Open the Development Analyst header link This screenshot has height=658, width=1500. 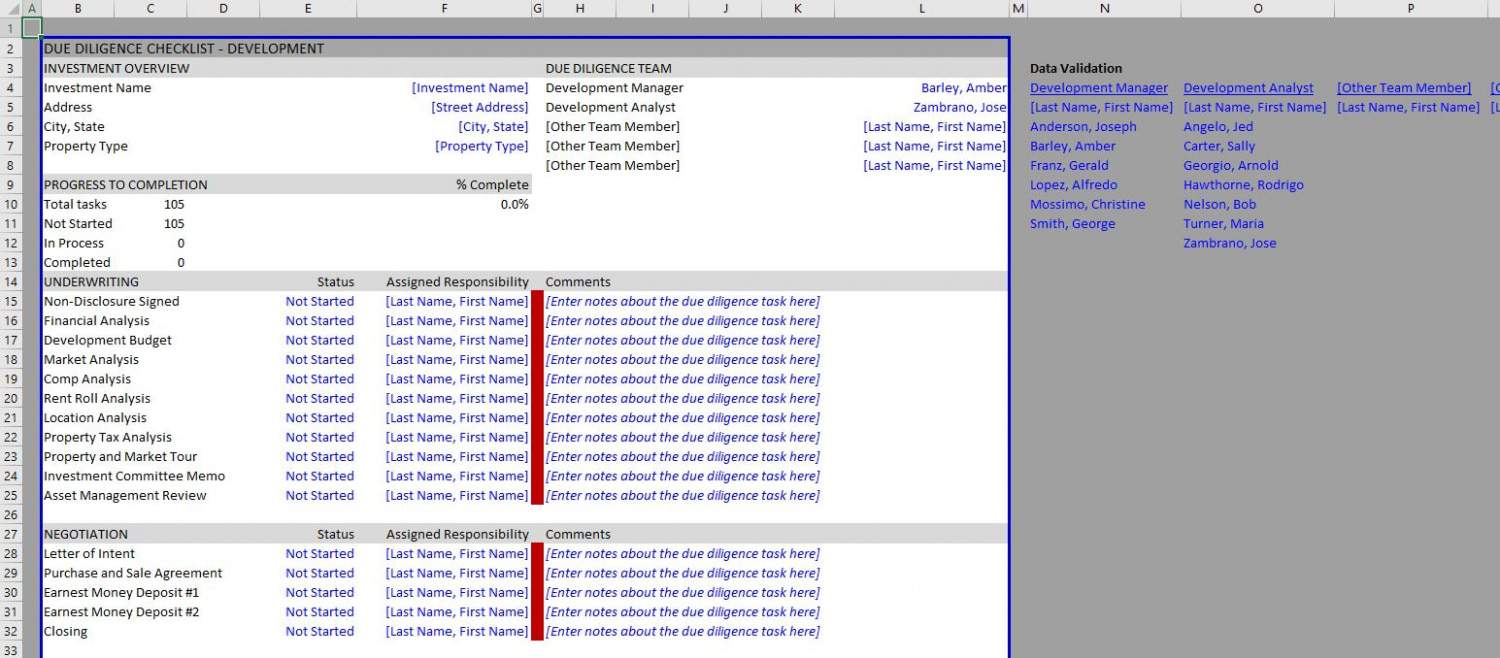pyautogui.click(x=1248, y=87)
